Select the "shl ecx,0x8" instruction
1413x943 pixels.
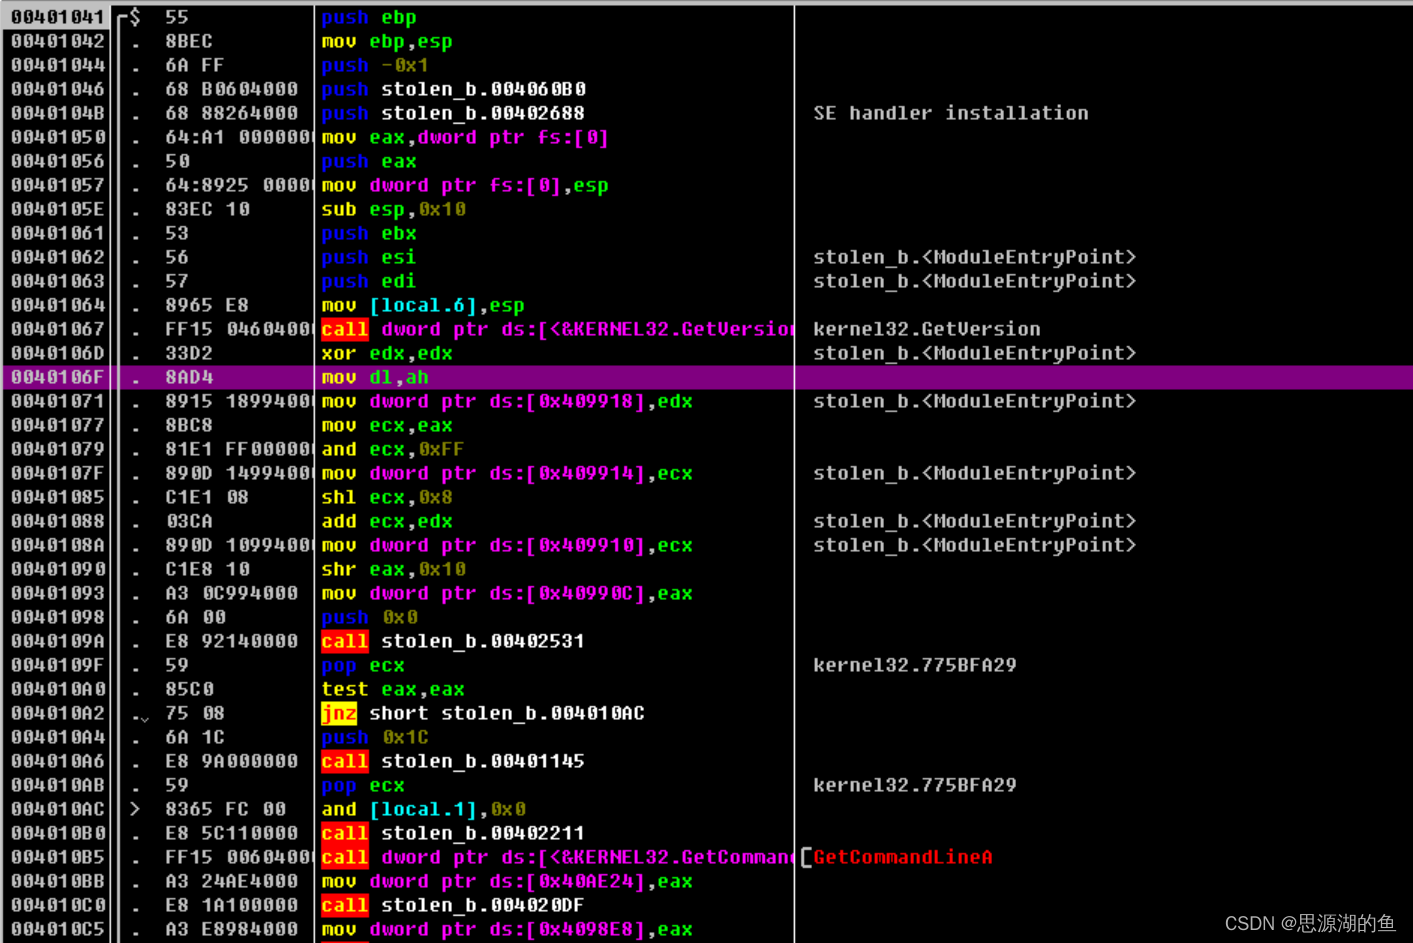point(387,497)
